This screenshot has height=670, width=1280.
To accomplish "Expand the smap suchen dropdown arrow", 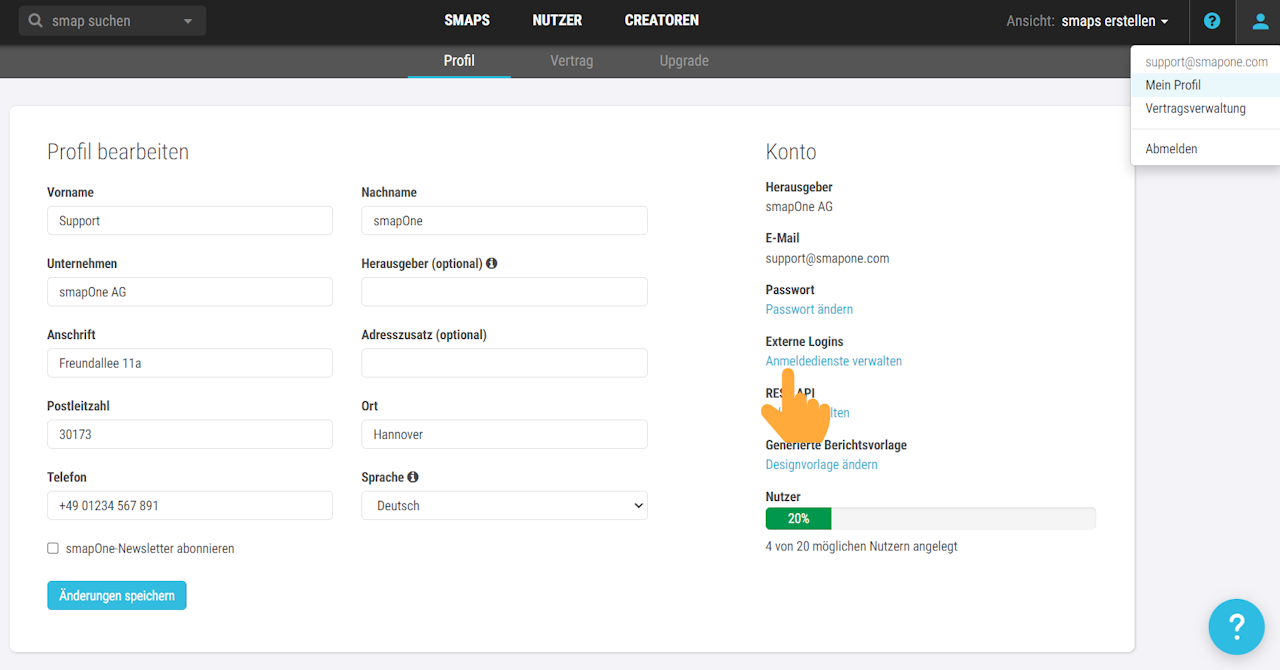I will (188, 21).
